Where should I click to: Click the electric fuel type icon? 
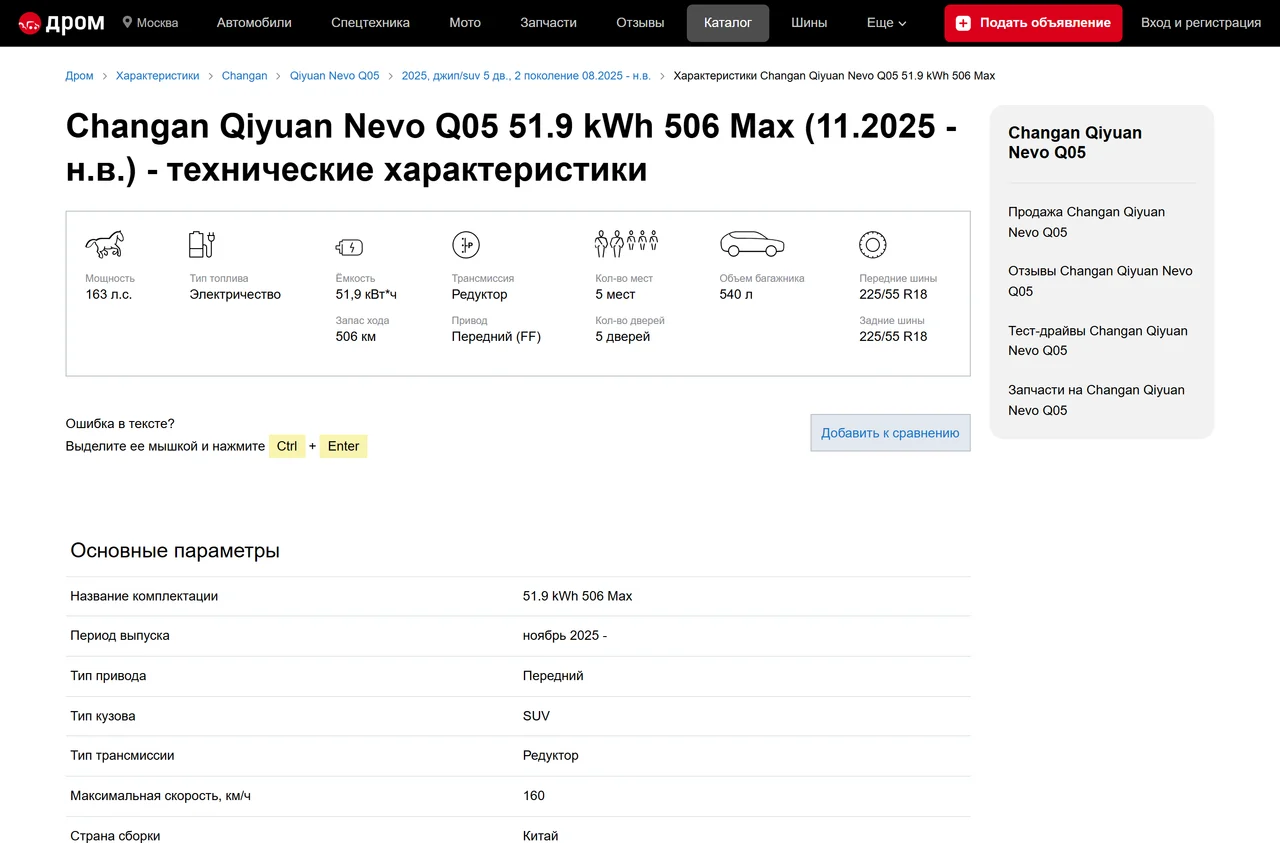(202, 244)
